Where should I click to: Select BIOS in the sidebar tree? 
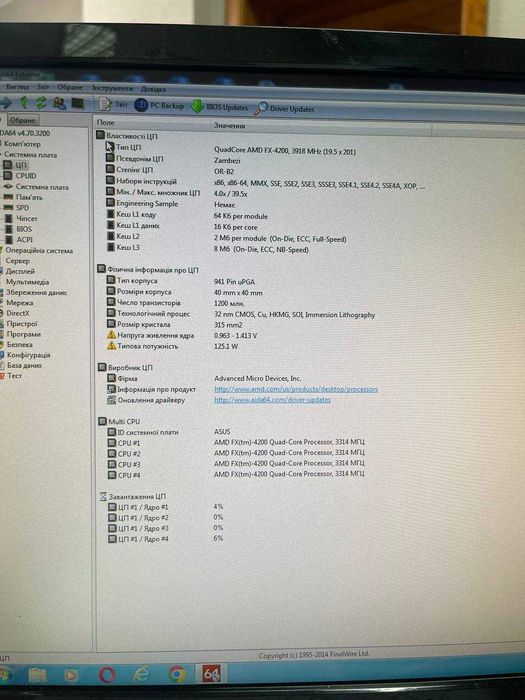pyautogui.click(x=24, y=229)
